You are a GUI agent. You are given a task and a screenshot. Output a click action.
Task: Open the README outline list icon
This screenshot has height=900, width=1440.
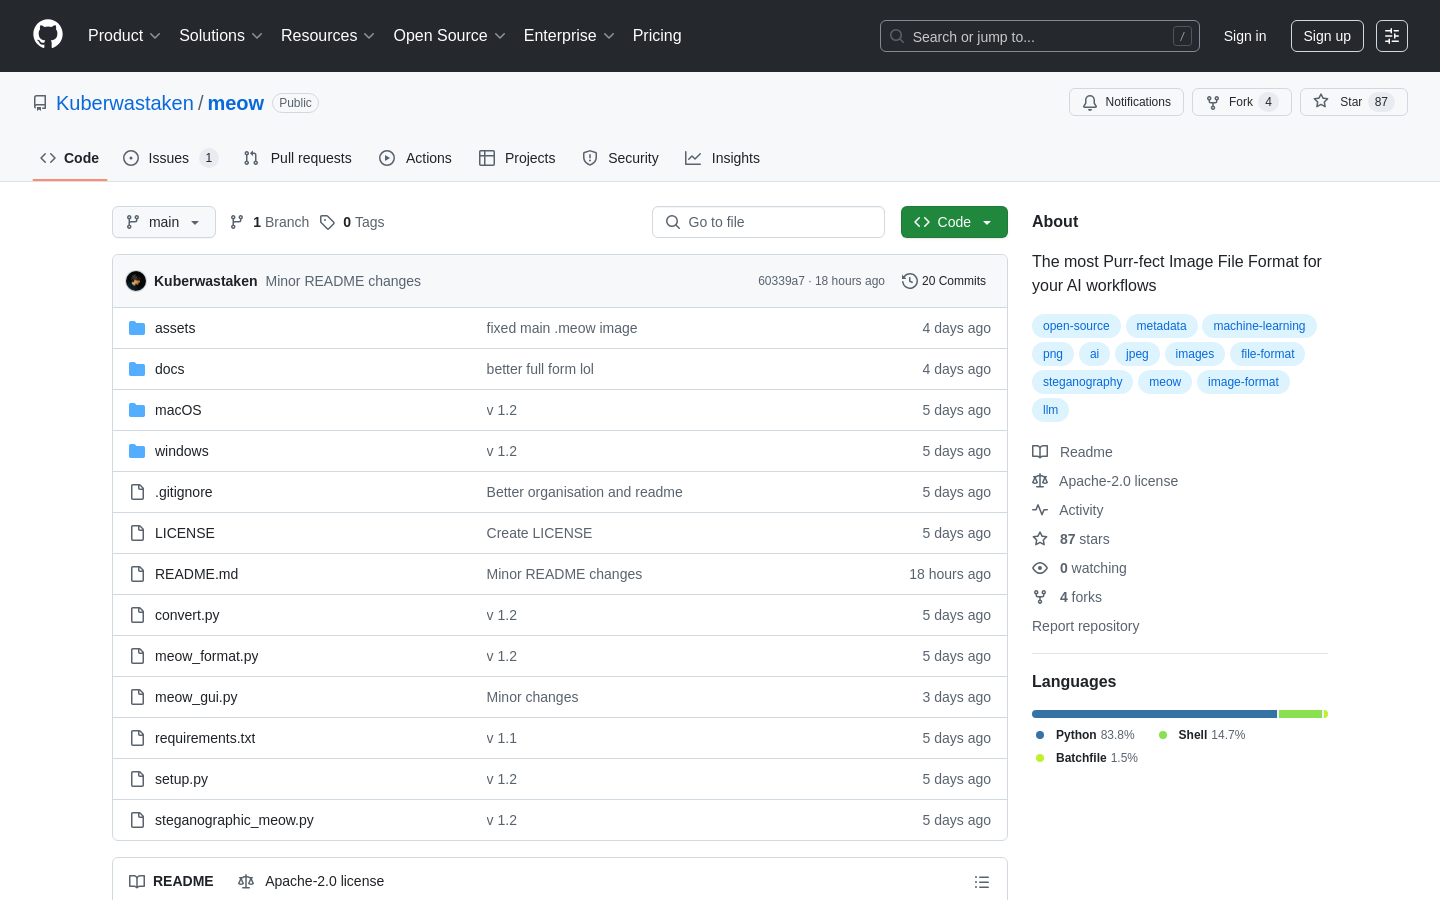[x=982, y=882]
